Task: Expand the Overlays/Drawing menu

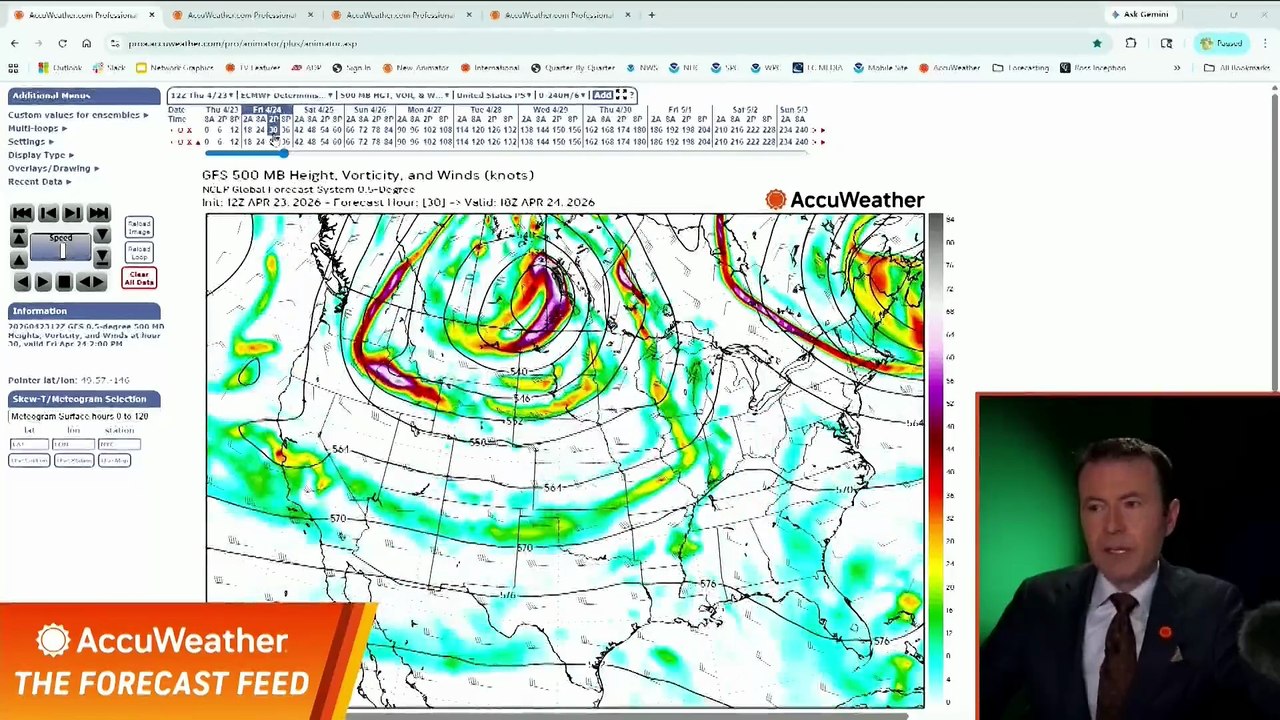Action: [53, 168]
